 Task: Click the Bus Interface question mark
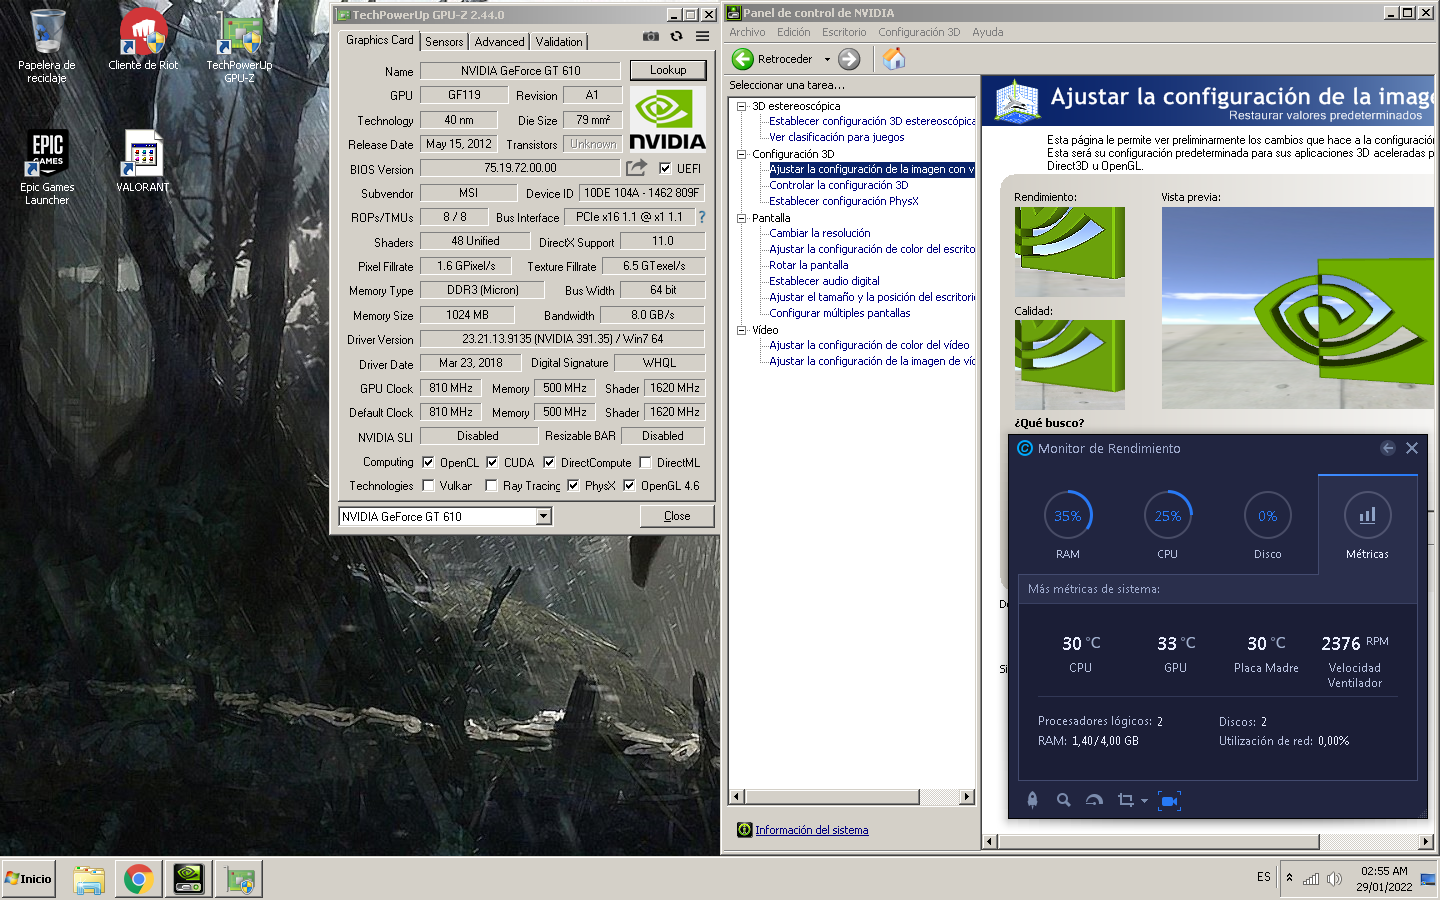pyautogui.click(x=701, y=216)
